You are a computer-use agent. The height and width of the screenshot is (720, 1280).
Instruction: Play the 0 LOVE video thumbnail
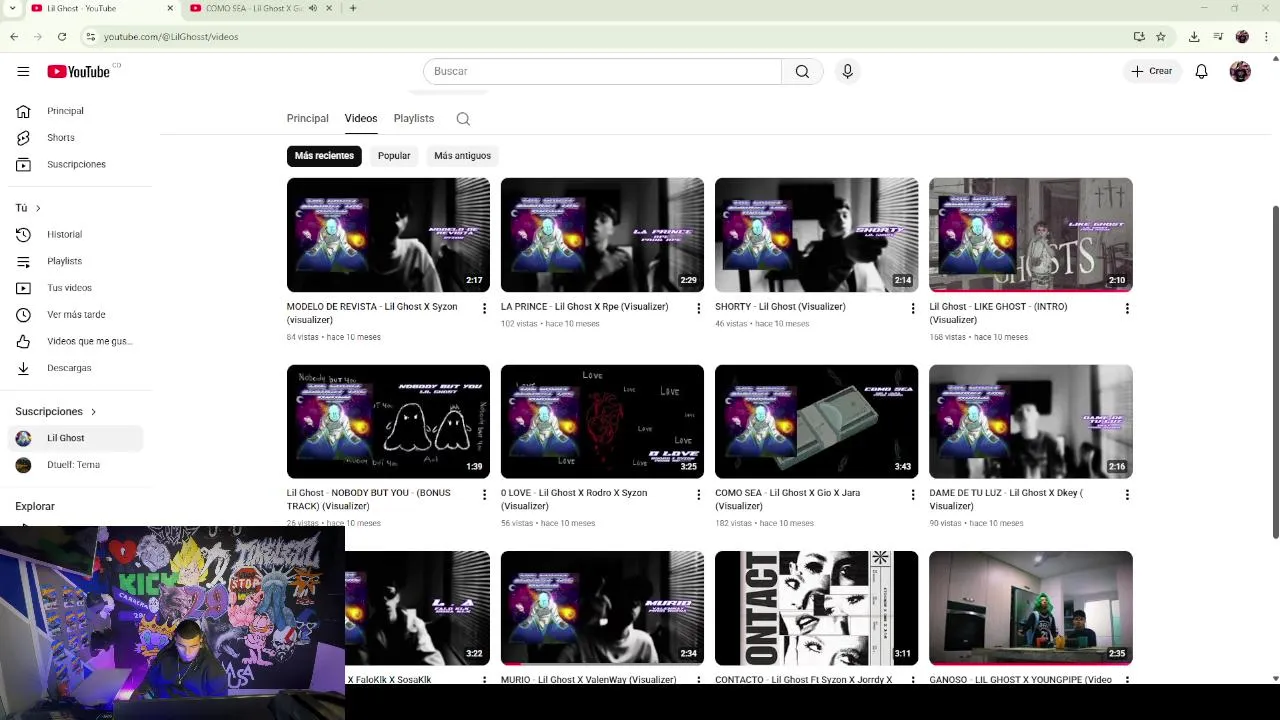click(602, 421)
